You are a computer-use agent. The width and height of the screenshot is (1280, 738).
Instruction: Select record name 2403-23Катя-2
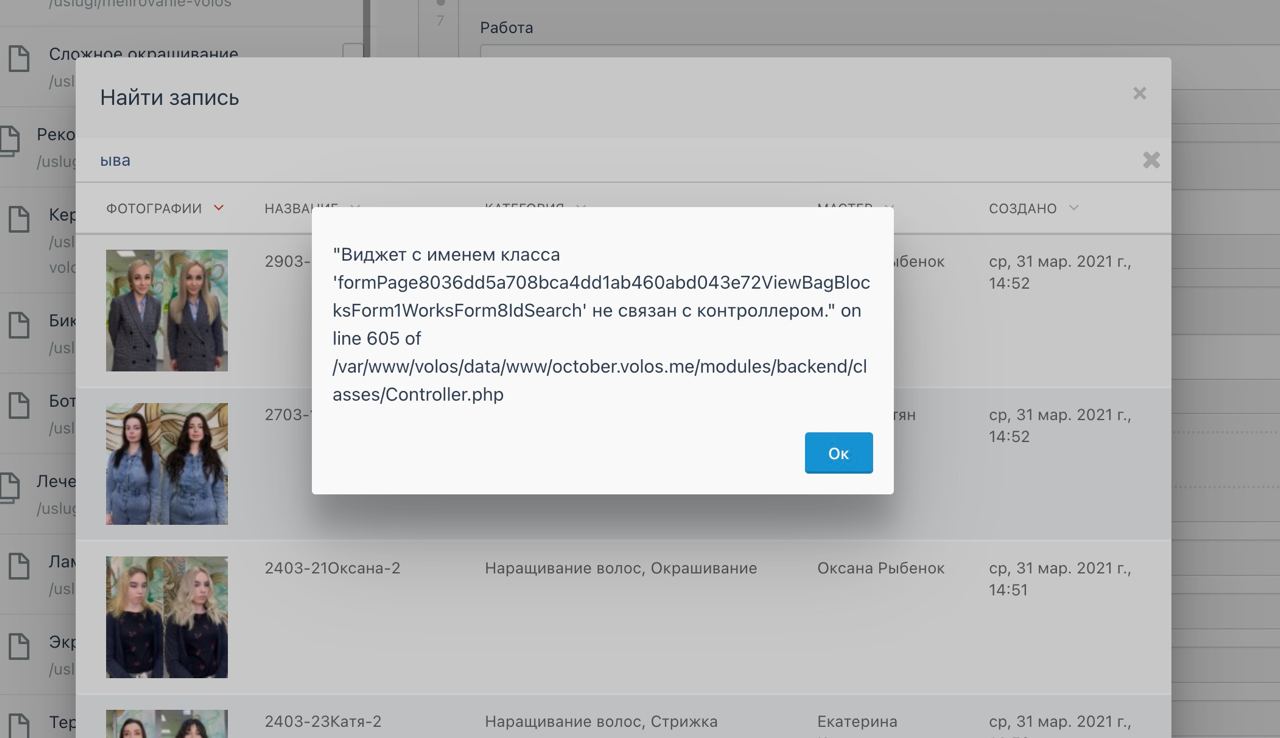click(x=323, y=721)
